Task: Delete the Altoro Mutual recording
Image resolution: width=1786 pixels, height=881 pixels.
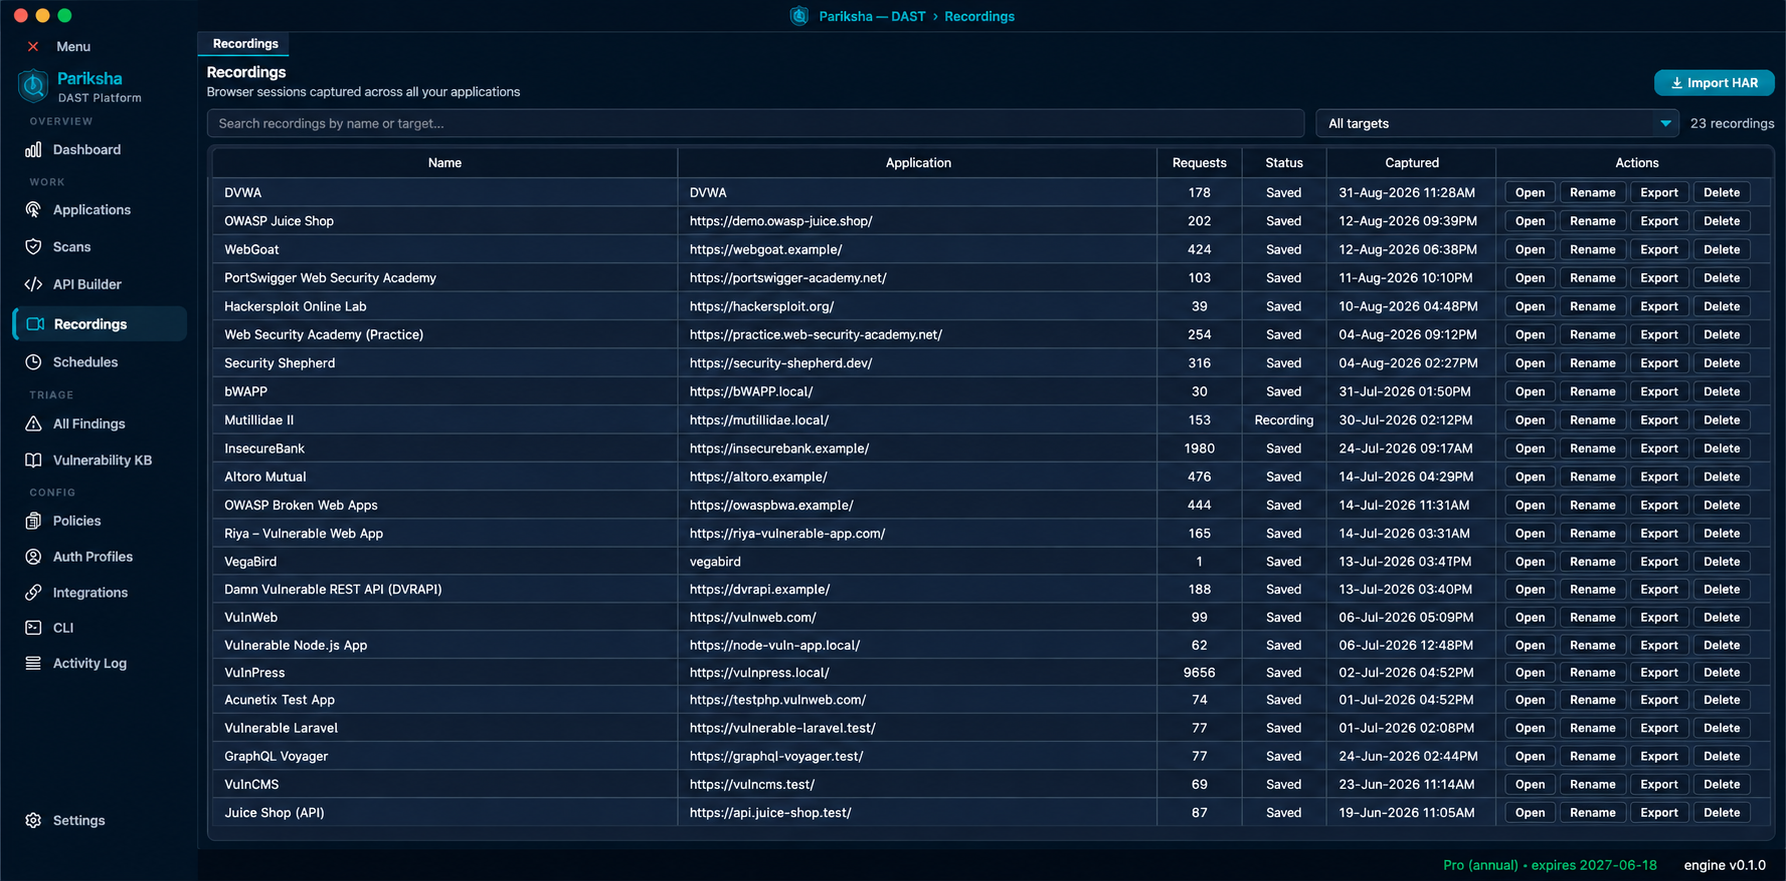Action: pos(1721,477)
